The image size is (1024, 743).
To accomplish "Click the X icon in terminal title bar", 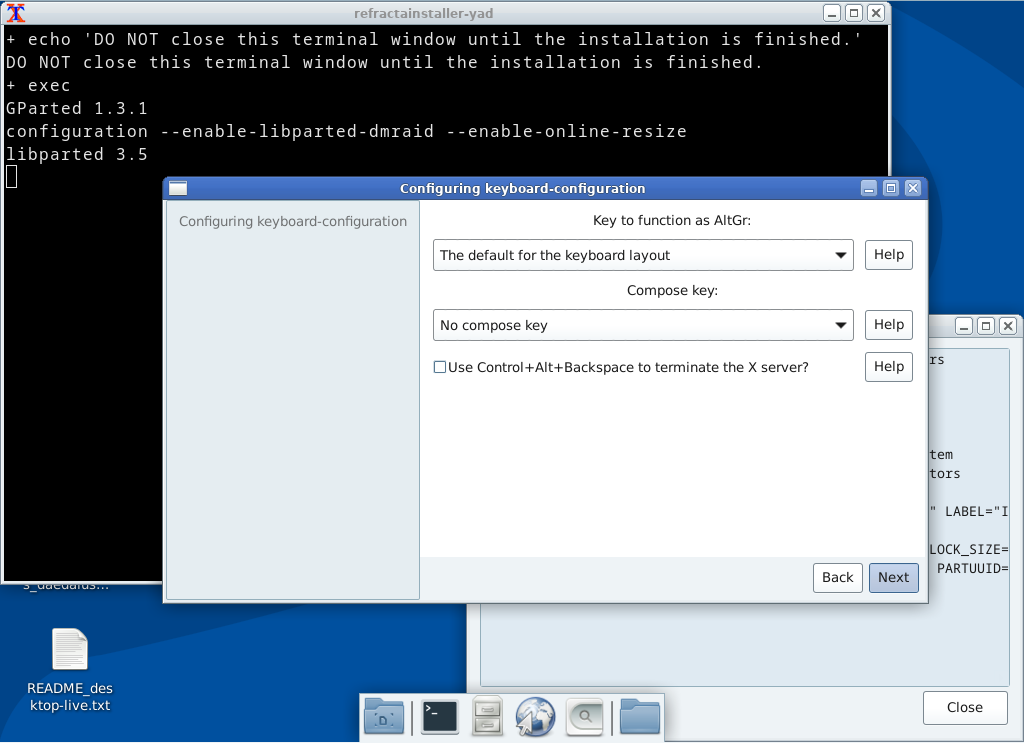I will click(16, 13).
